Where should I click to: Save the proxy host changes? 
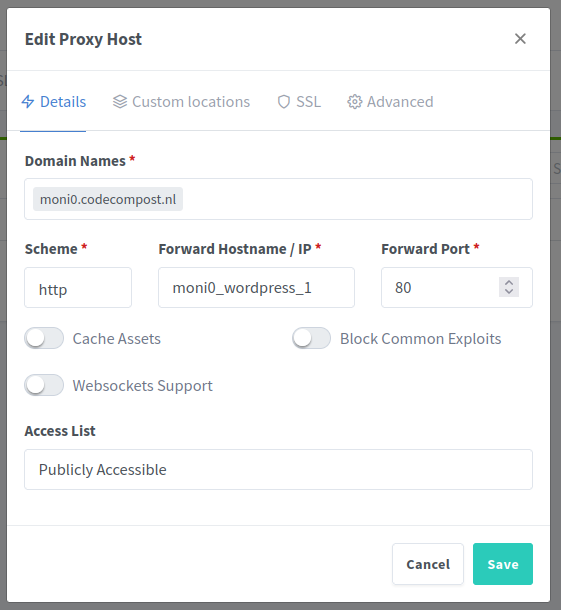pyautogui.click(x=503, y=564)
